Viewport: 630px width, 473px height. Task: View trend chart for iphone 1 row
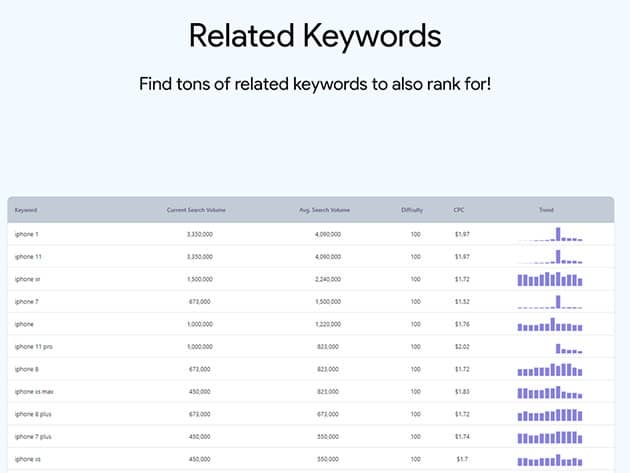pos(550,234)
